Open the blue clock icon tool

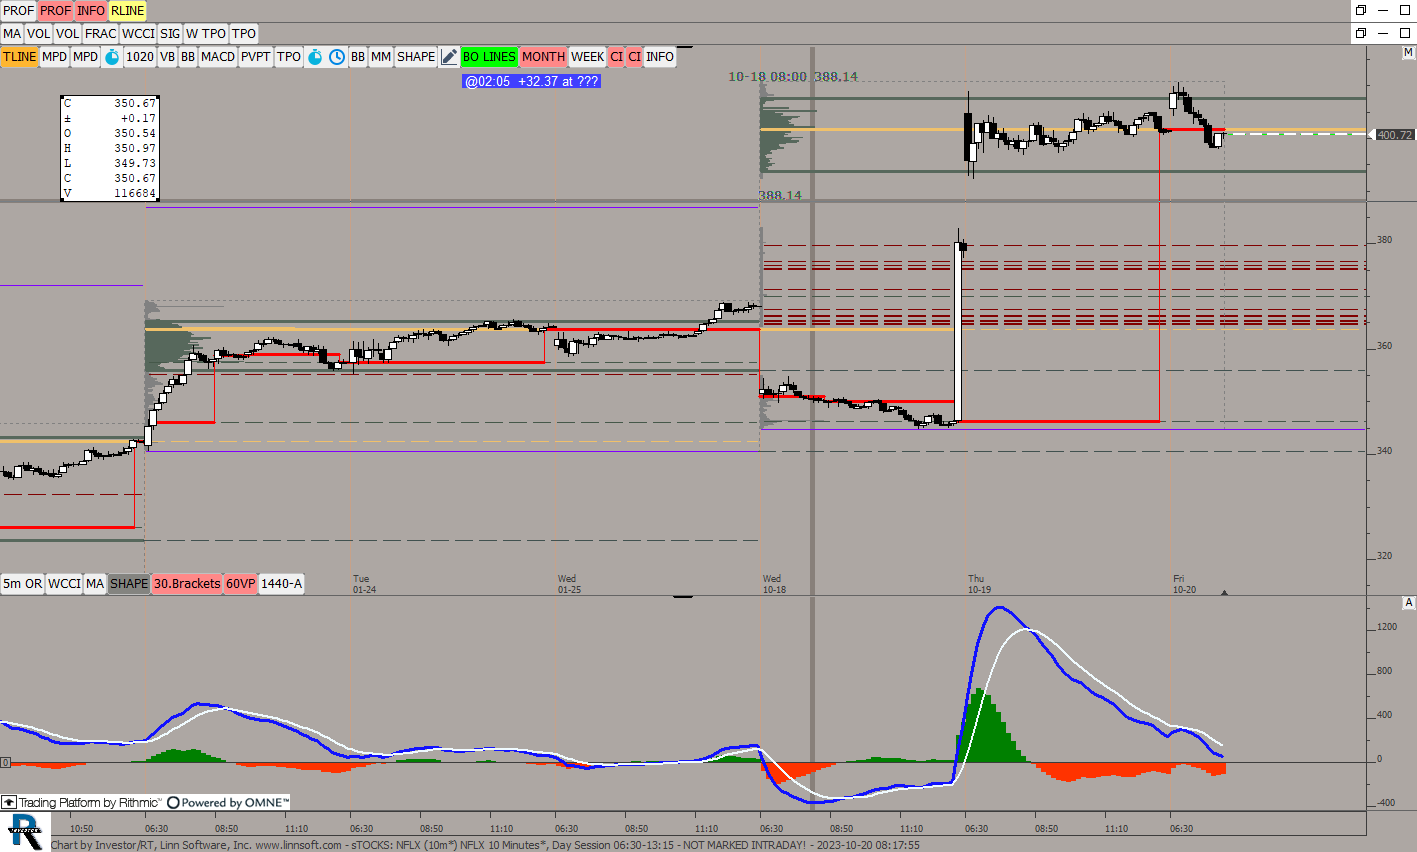point(337,57)
